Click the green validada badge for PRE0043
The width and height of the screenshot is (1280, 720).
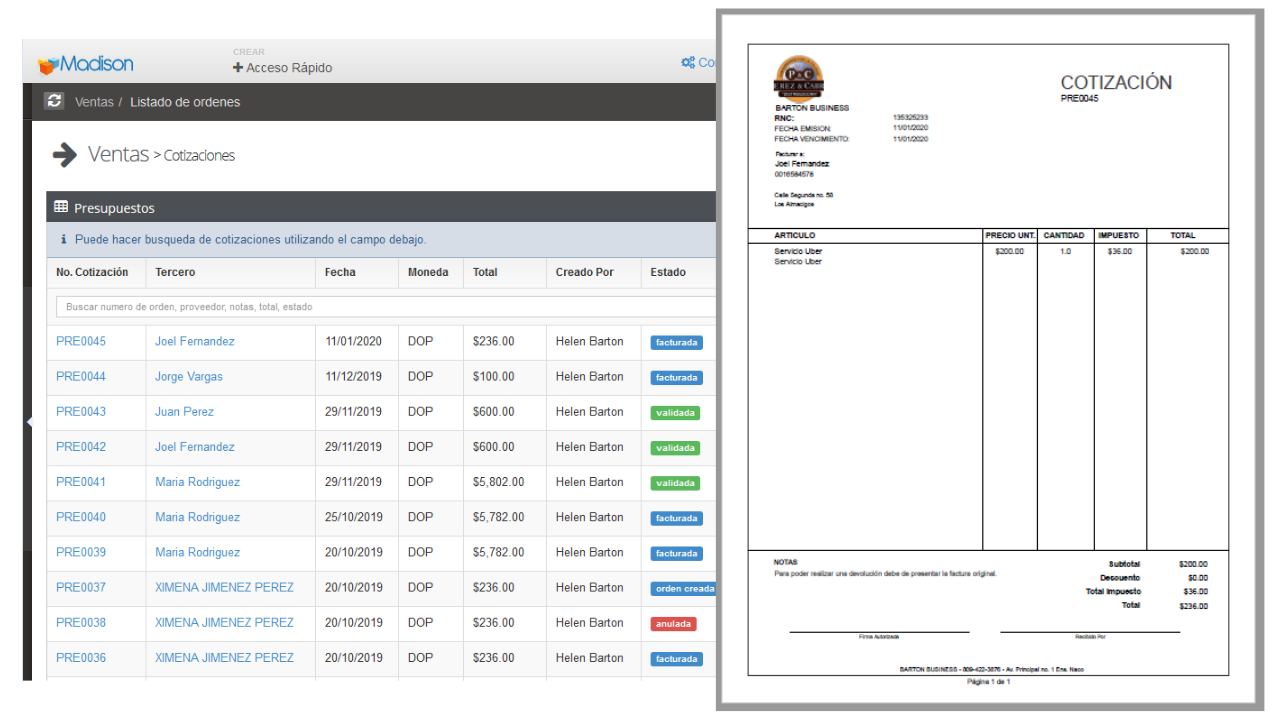pos(675,412)
